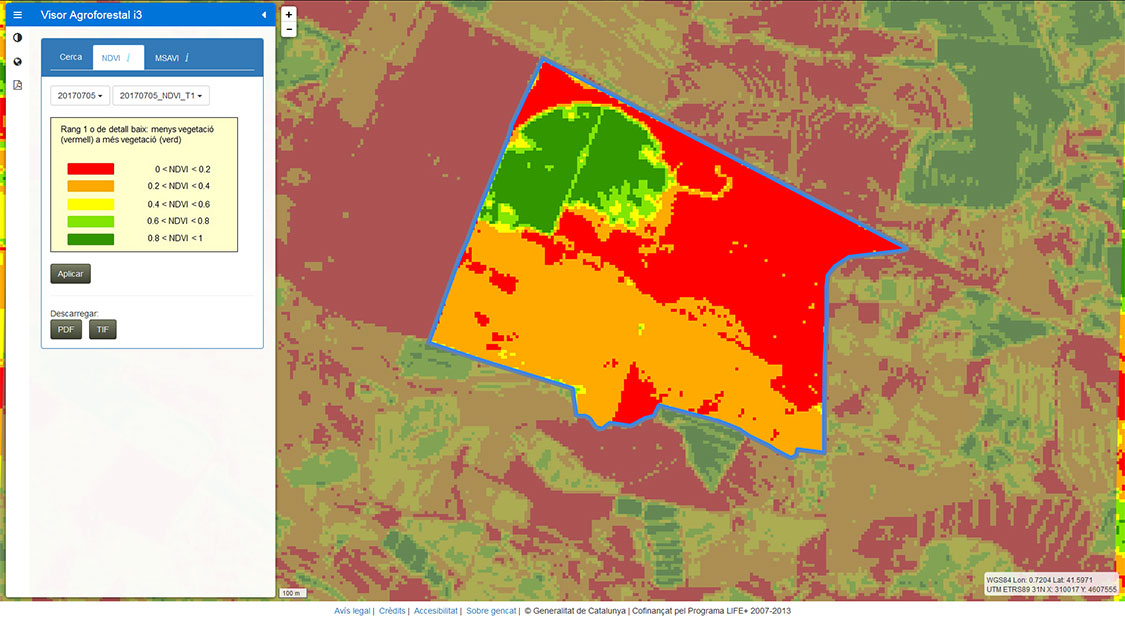Open the Avís legal link

pos(352,611)
